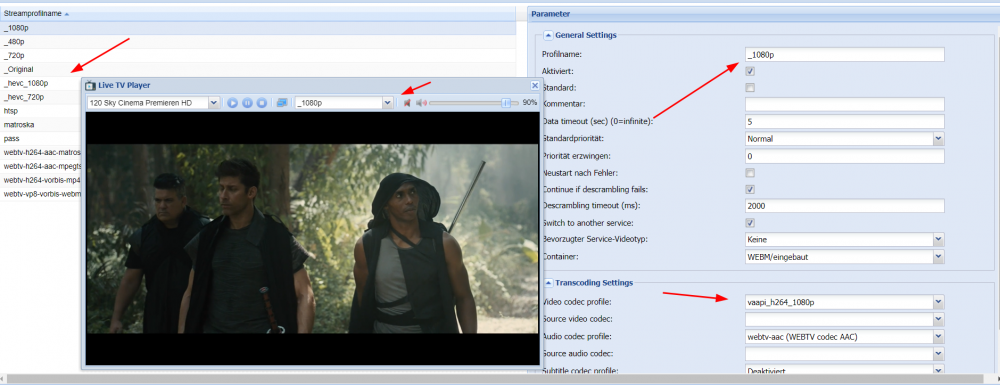Open the Video codec profile dropdown
The height and width of the screenshot is (385, 1000).
pos(938,302)
